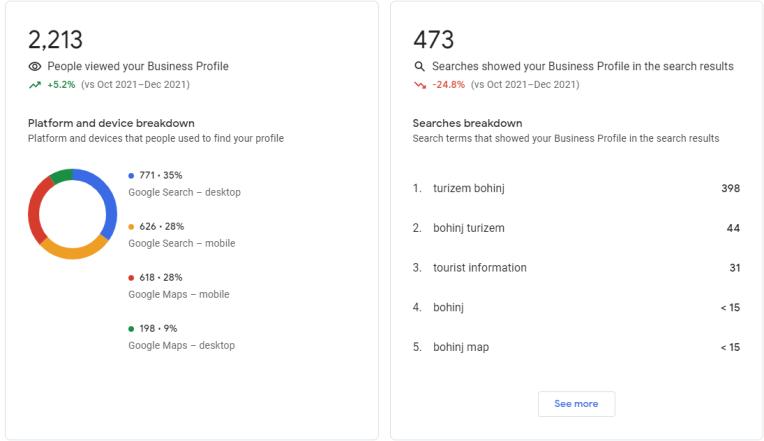The height and width of the screenshot is (441, 764).
Task: Select the 'bohinj map' search term
Action: tap(460, 348)
